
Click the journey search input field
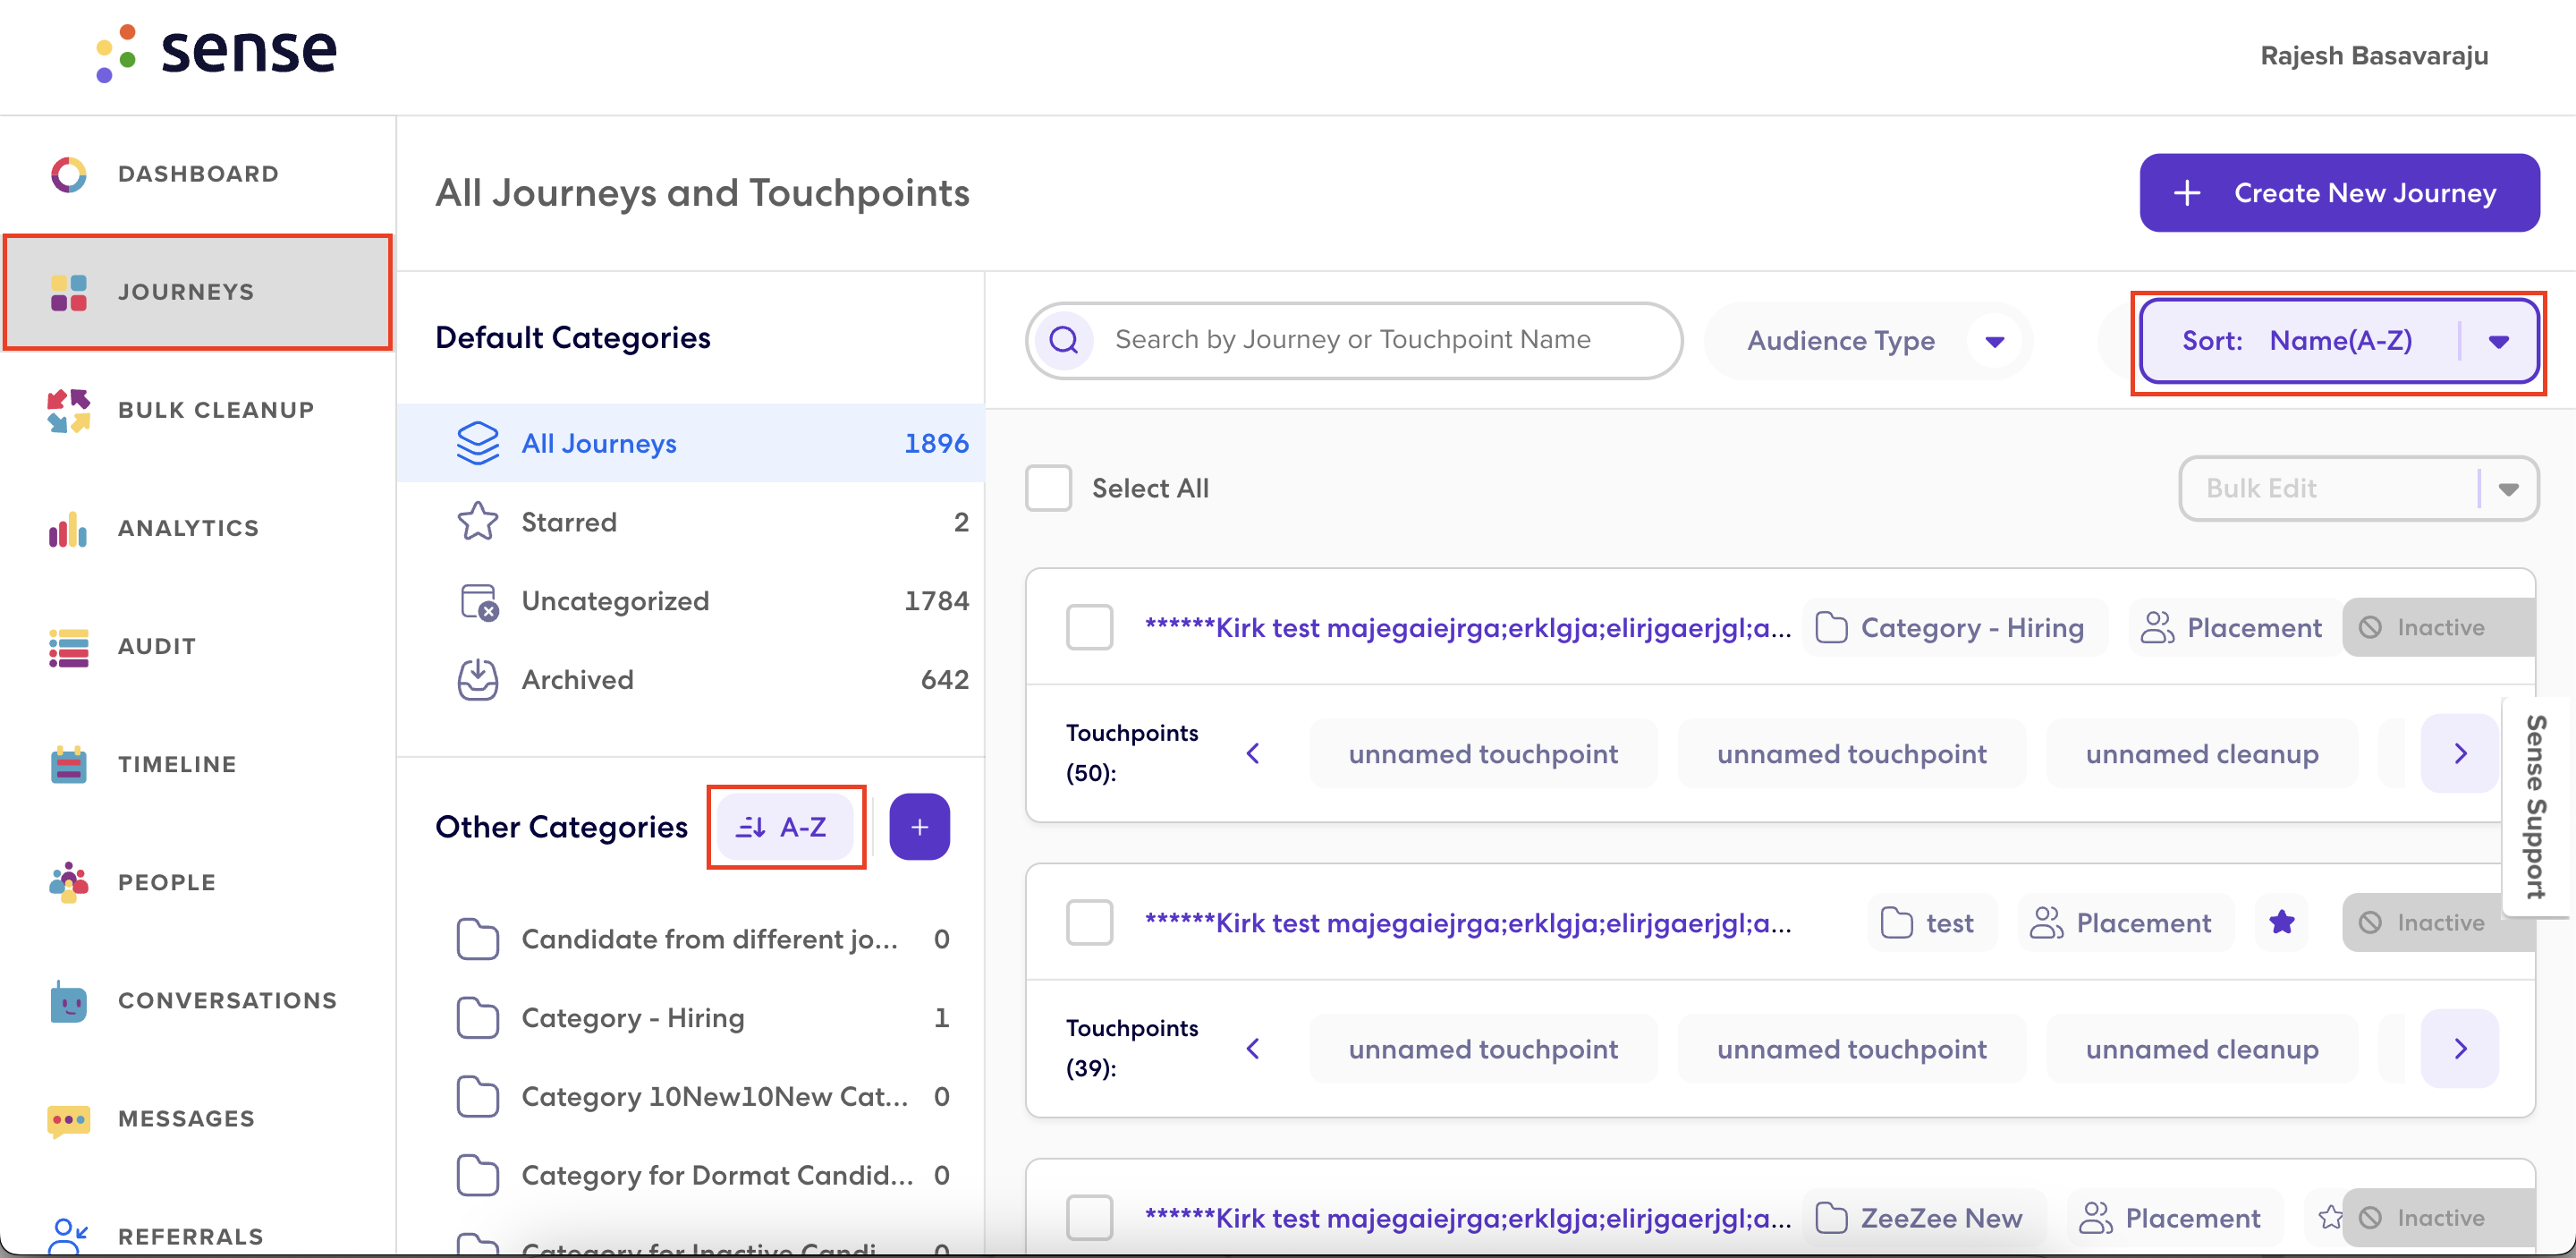click(1354, 341)
